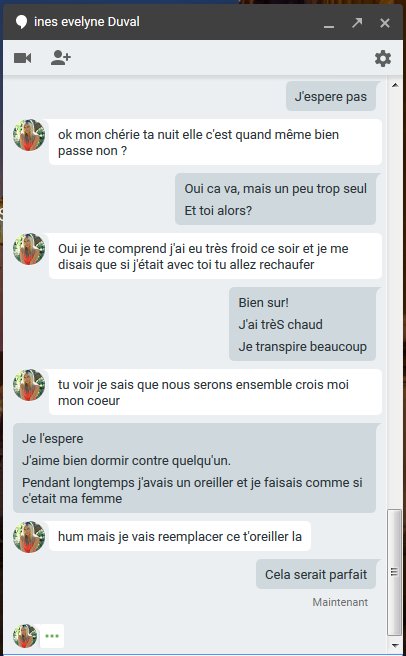
Task: Pop out the chat with the arrow icon
Action: (357, 22)
